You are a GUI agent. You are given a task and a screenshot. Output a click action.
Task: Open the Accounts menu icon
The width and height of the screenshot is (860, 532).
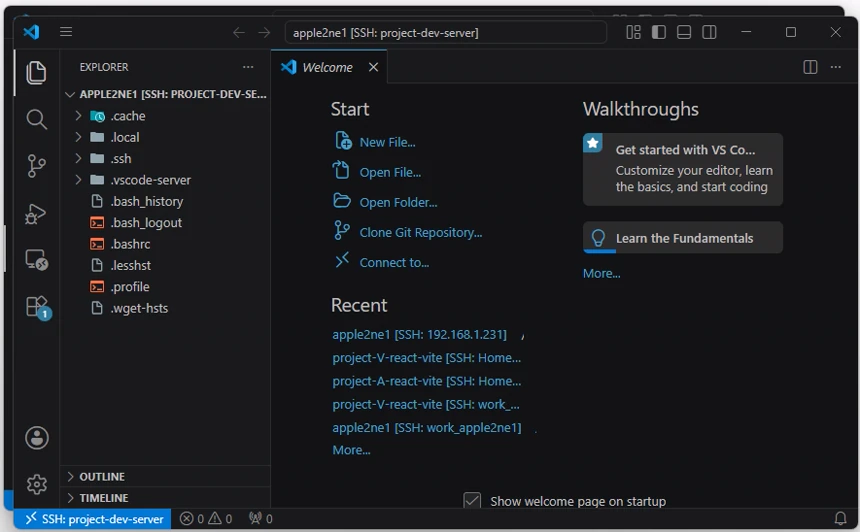pos(37,438)
